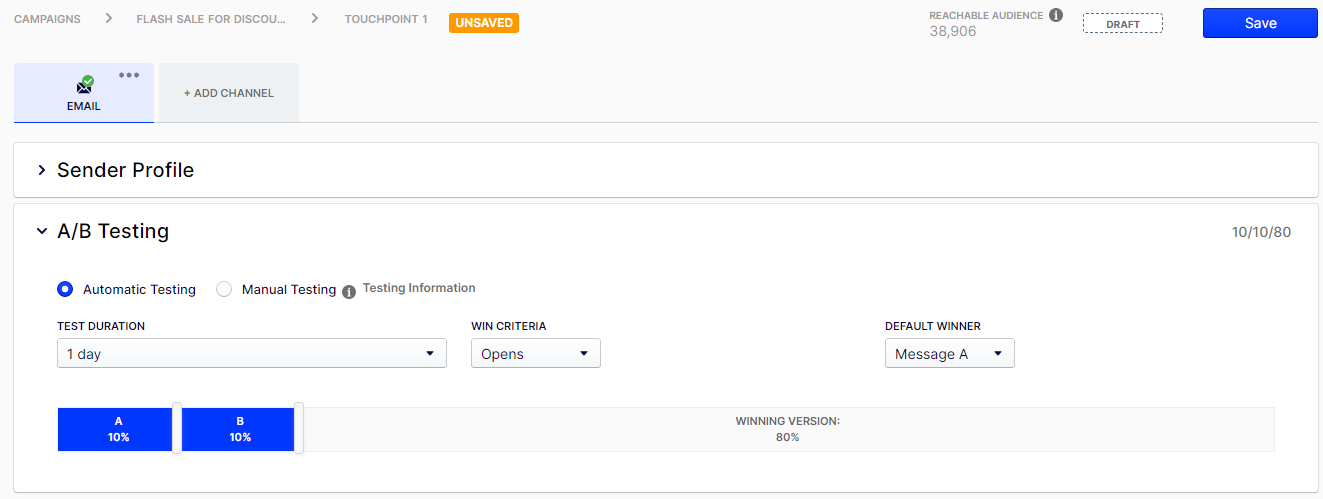The image size is (1323, 499).
Task: Click the slider handle between A and B
Action: tap(177, 428)
